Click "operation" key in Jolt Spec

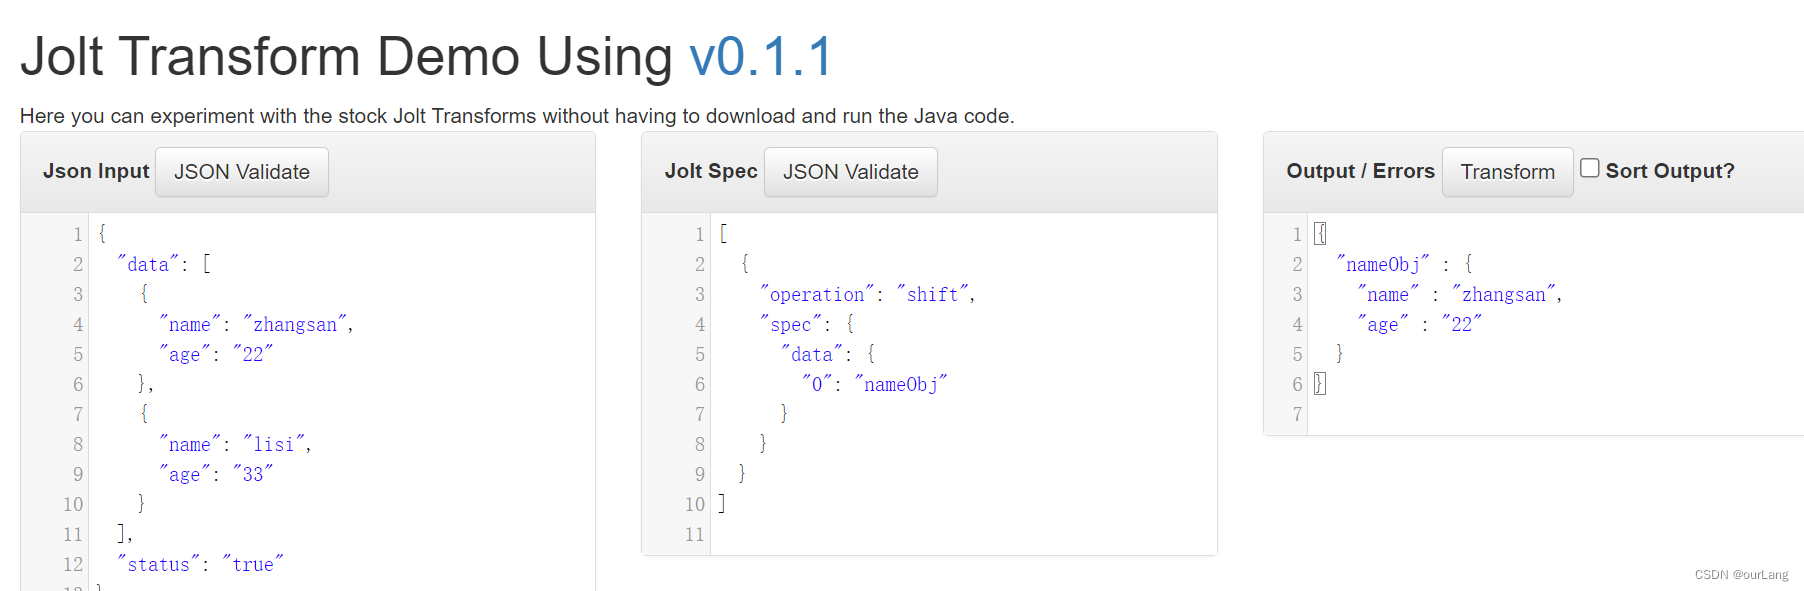pos(817,294)
